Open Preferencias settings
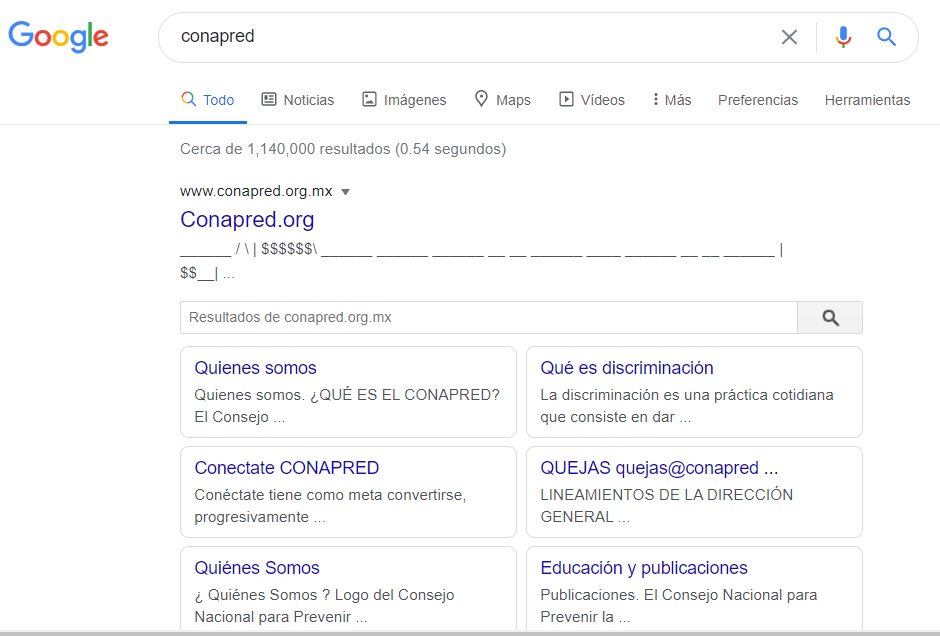940x636 pixels. point(758,100)
